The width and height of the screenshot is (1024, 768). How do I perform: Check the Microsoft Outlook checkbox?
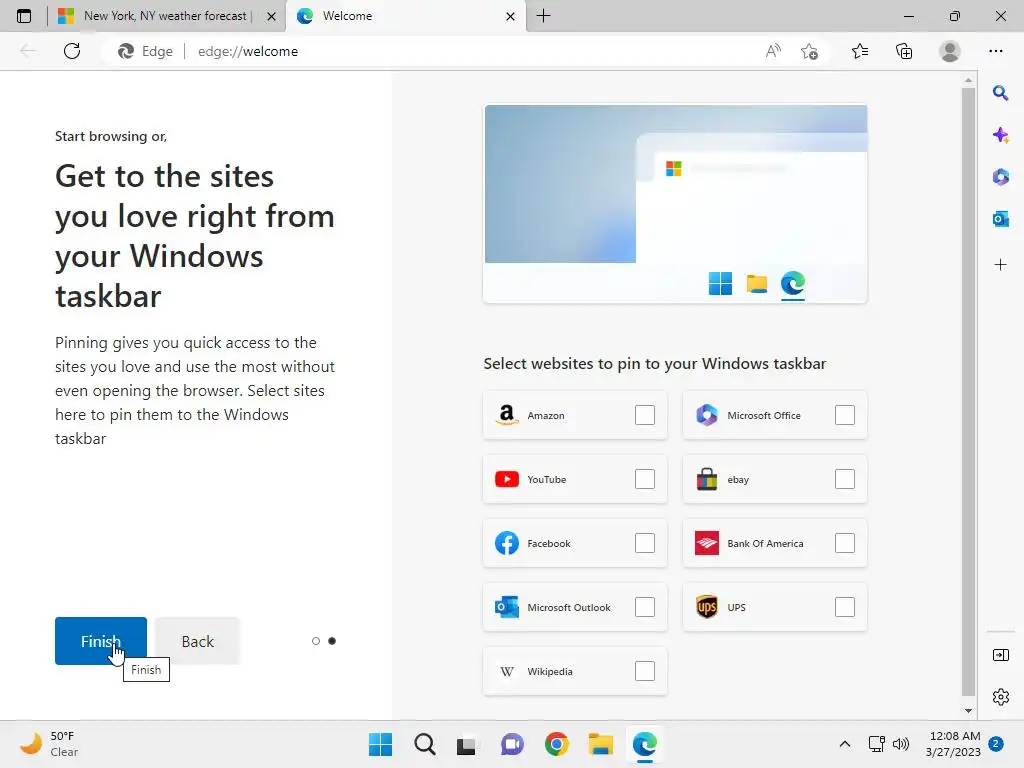645,607
